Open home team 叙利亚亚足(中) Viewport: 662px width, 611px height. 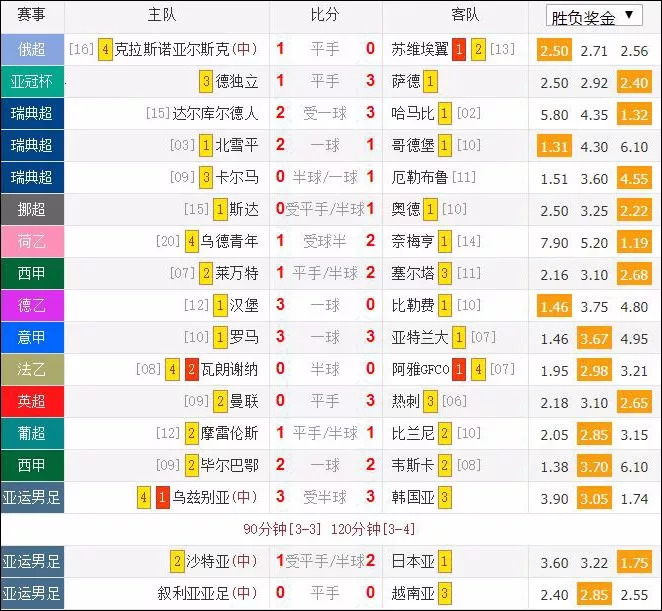tap(207, 594)
